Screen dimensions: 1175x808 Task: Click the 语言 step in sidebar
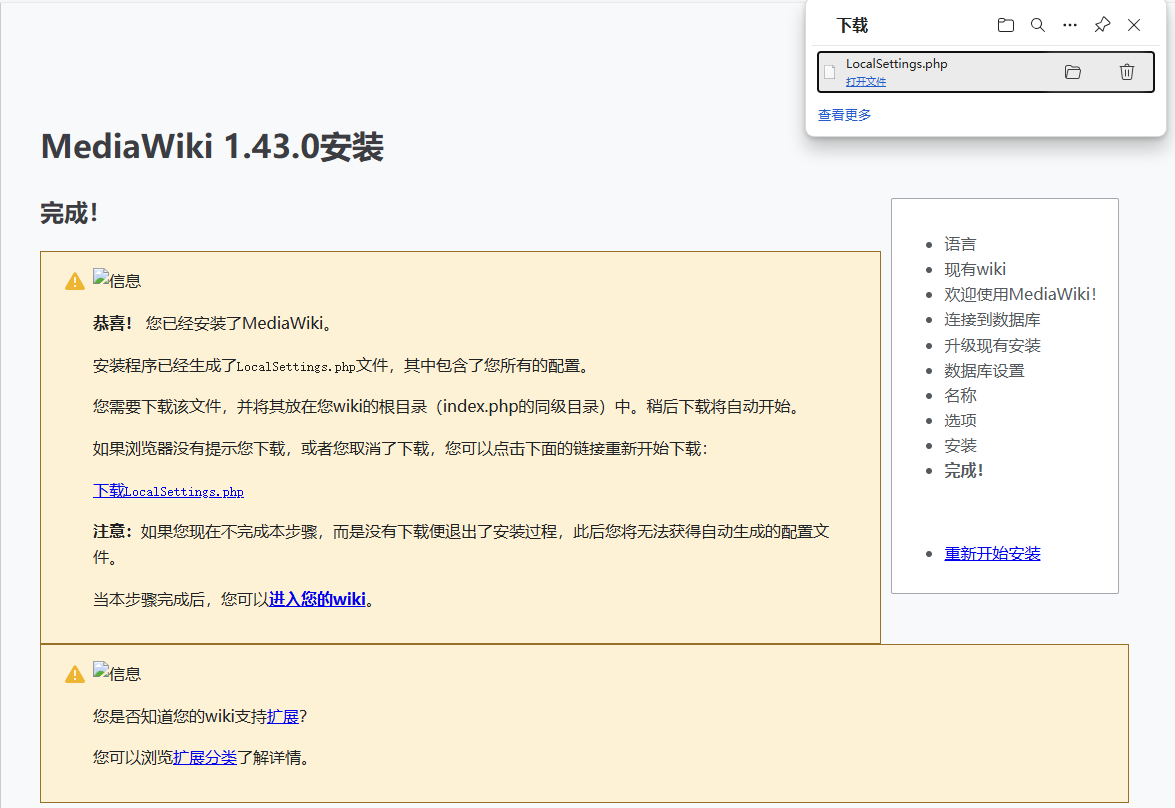pyautogui.click(x=960, y=244)
